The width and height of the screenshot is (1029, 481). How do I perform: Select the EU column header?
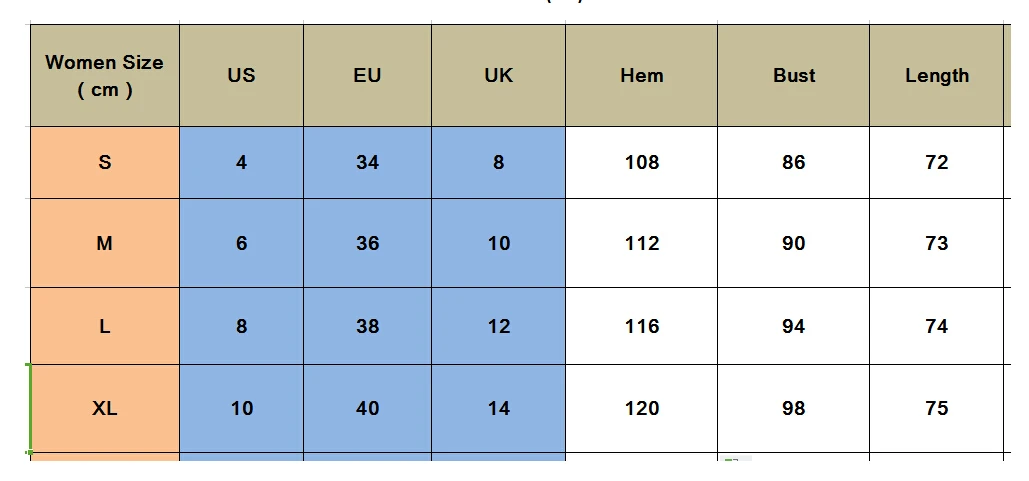367,75
